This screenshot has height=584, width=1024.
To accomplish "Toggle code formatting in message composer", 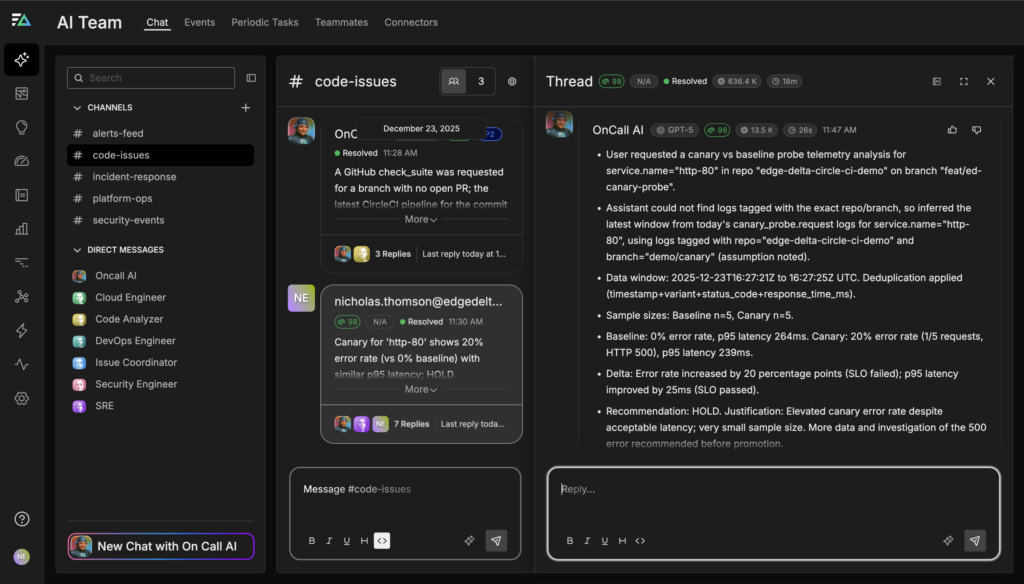I will (382, 541).
